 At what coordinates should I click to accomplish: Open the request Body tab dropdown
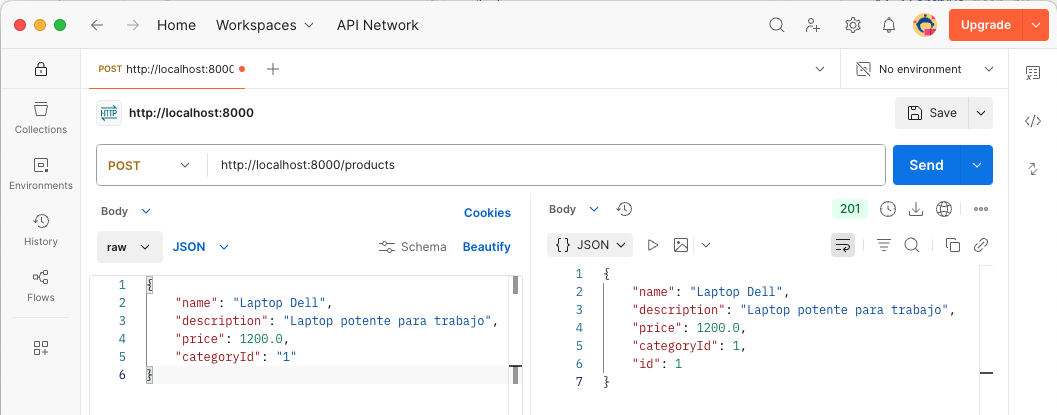[x=126, y=211]
